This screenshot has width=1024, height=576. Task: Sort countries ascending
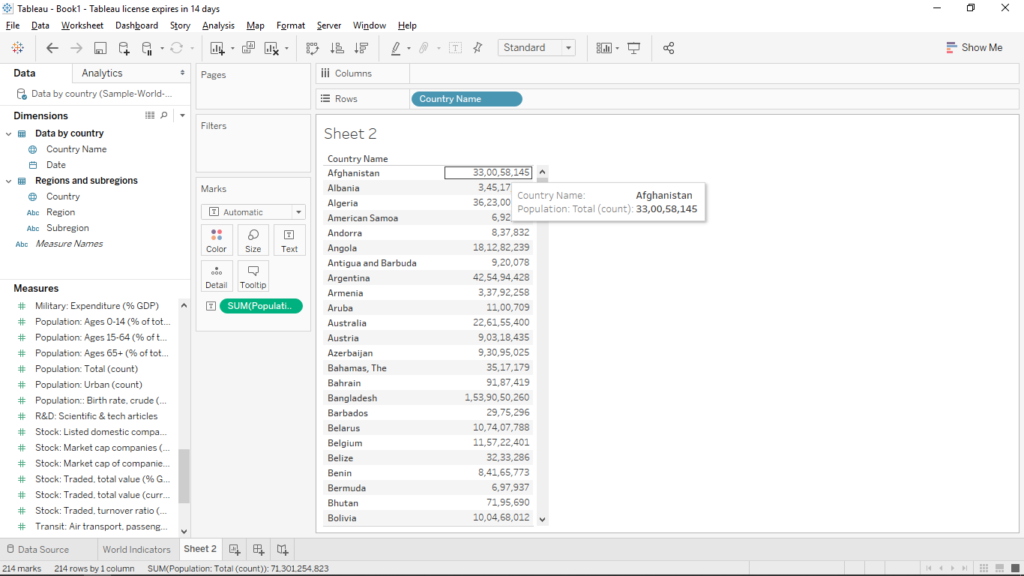[338, 47]
